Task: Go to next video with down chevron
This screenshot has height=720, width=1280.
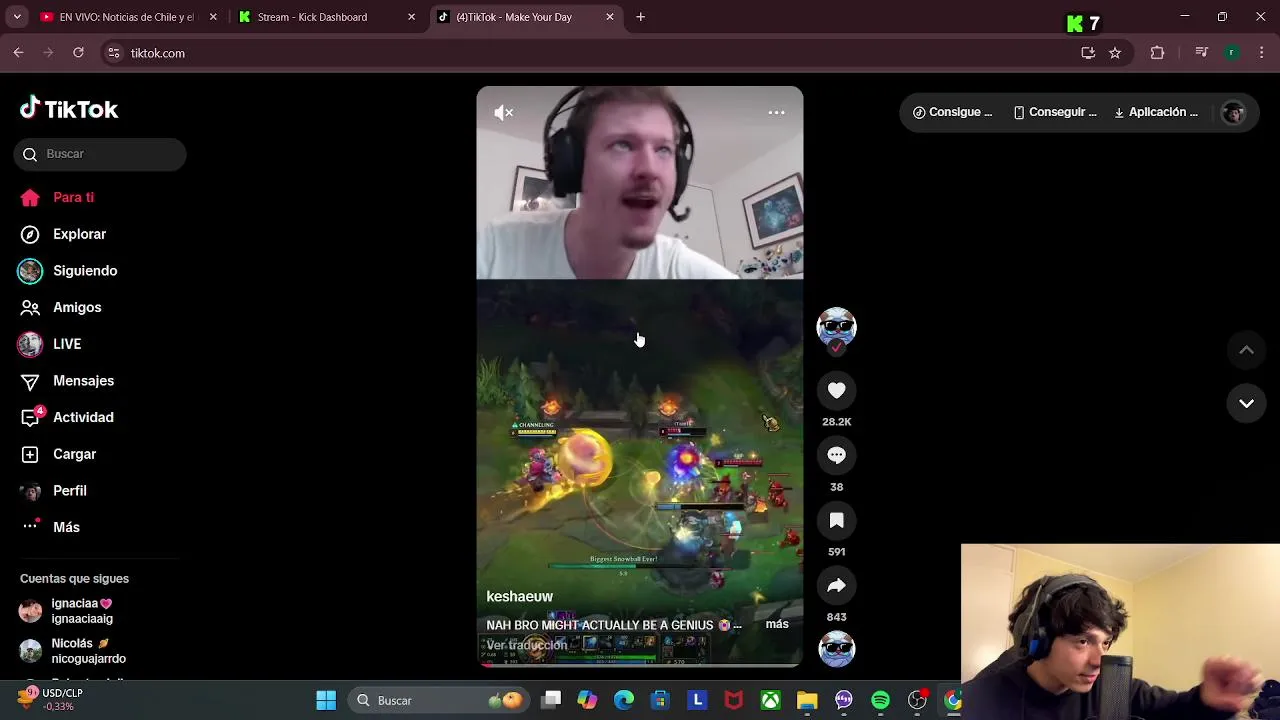Action: [1246, 404]
